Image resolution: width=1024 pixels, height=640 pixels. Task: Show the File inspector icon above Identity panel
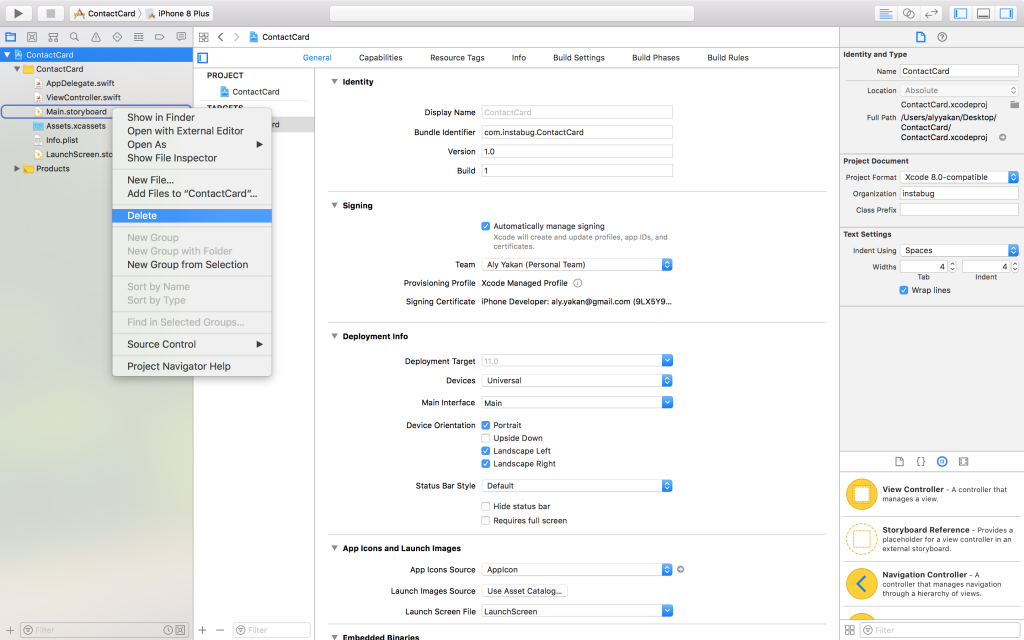[920, 35]
